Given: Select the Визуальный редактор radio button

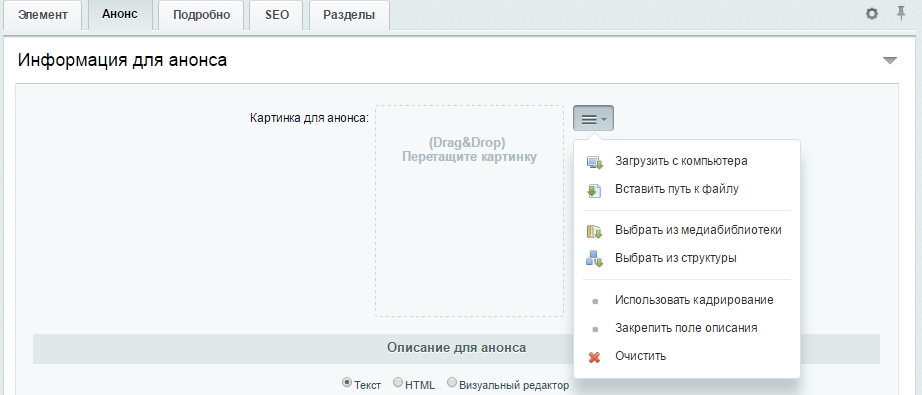Looking at the screenshot, I should point(452,383).
